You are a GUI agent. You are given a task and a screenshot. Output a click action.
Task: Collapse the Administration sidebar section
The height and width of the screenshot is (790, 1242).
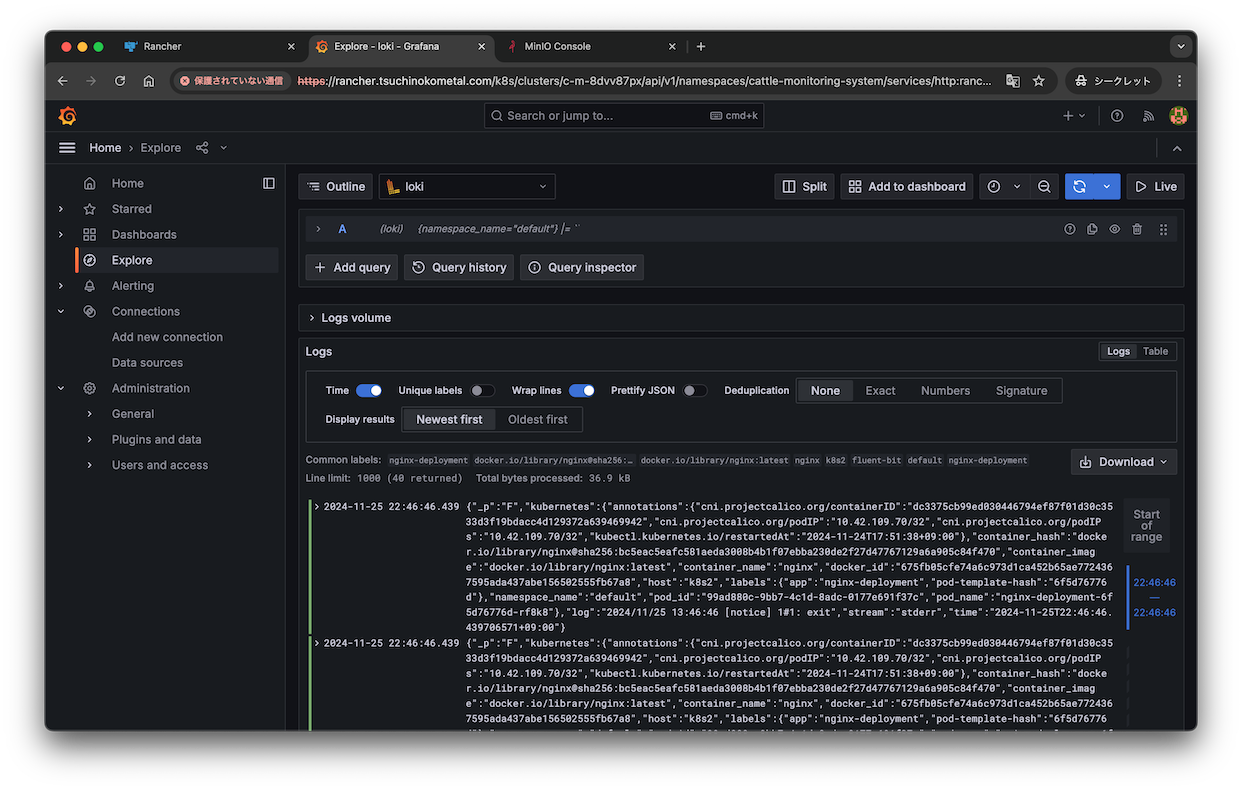coord(61,389)
